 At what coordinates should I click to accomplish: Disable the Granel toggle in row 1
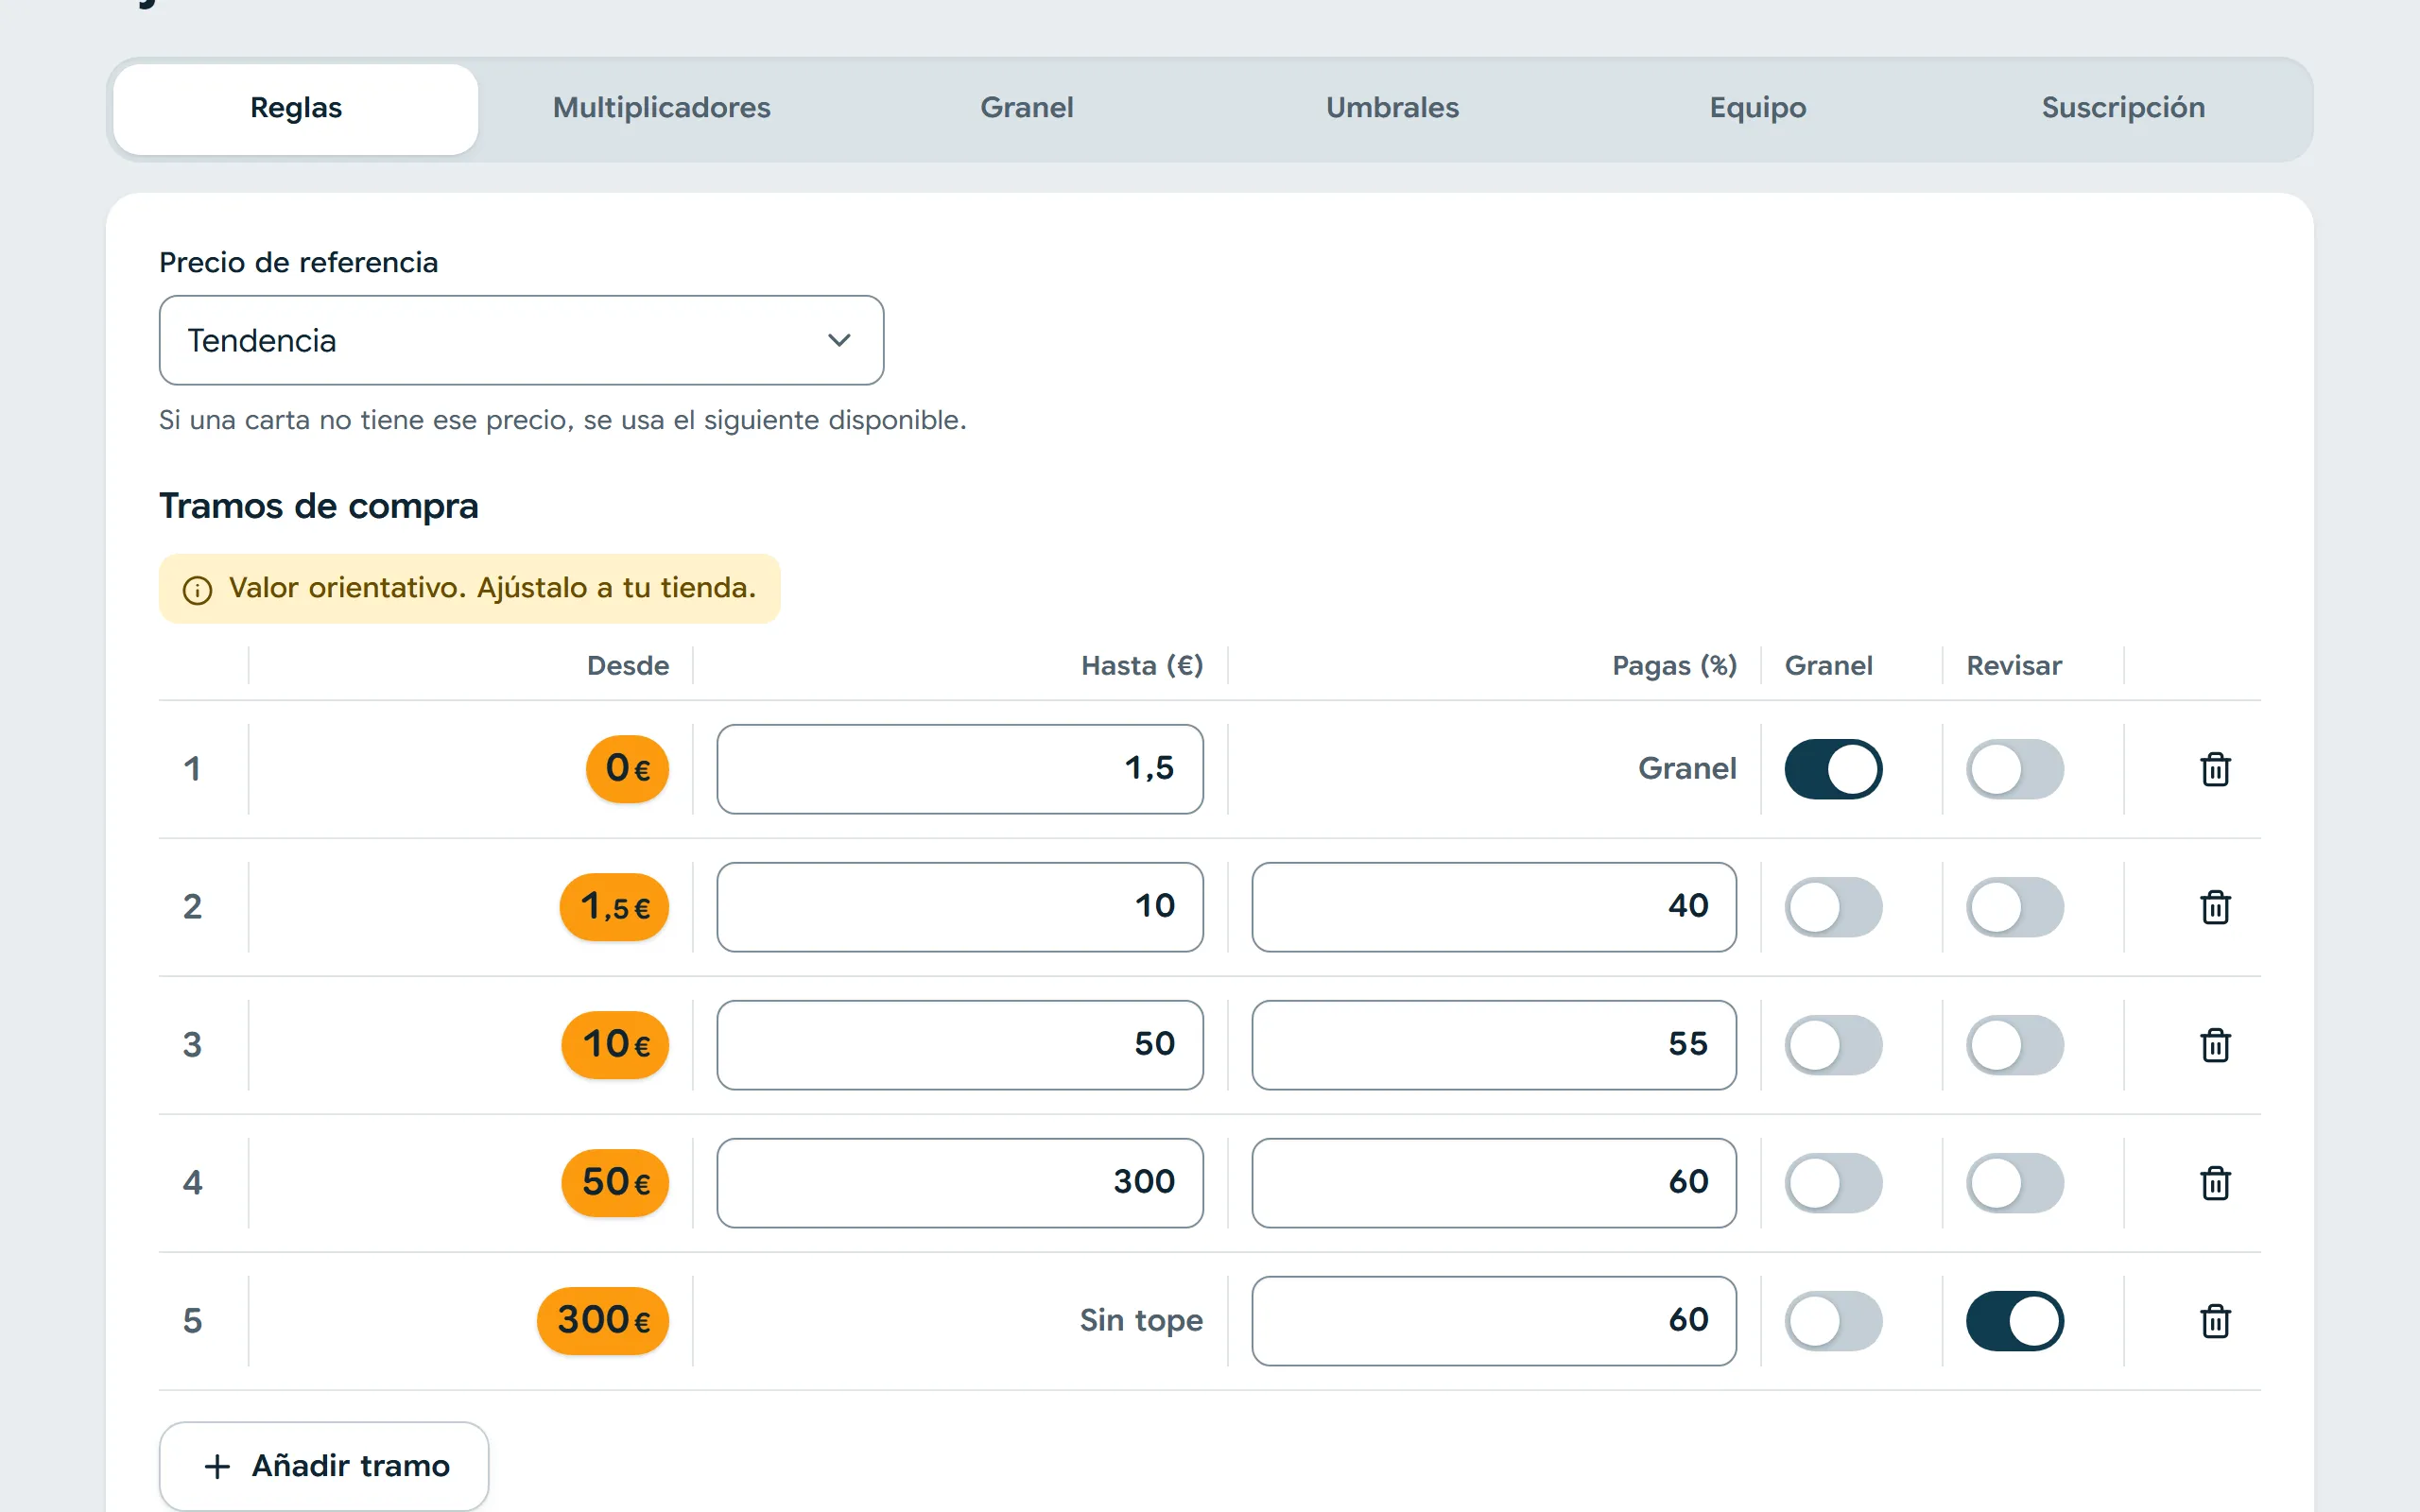[1833, 769]
